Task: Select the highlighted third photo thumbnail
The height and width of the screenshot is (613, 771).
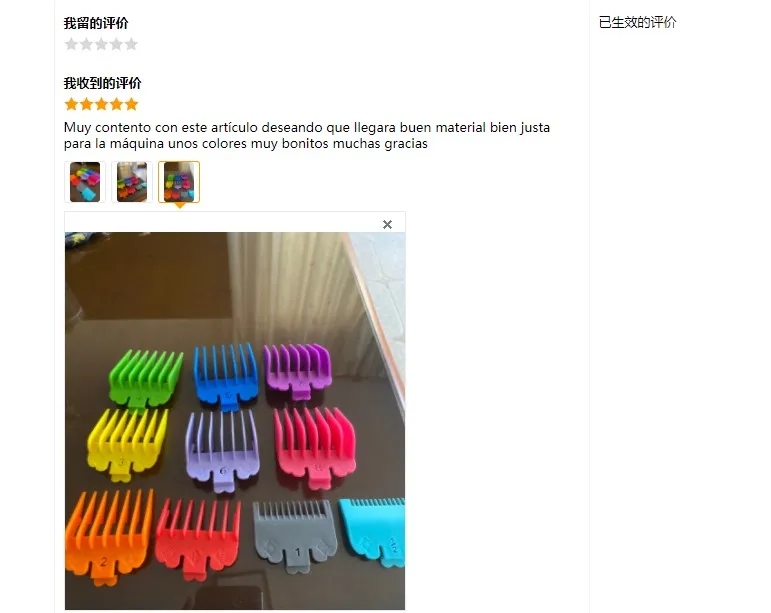Action: click(179, 182)
